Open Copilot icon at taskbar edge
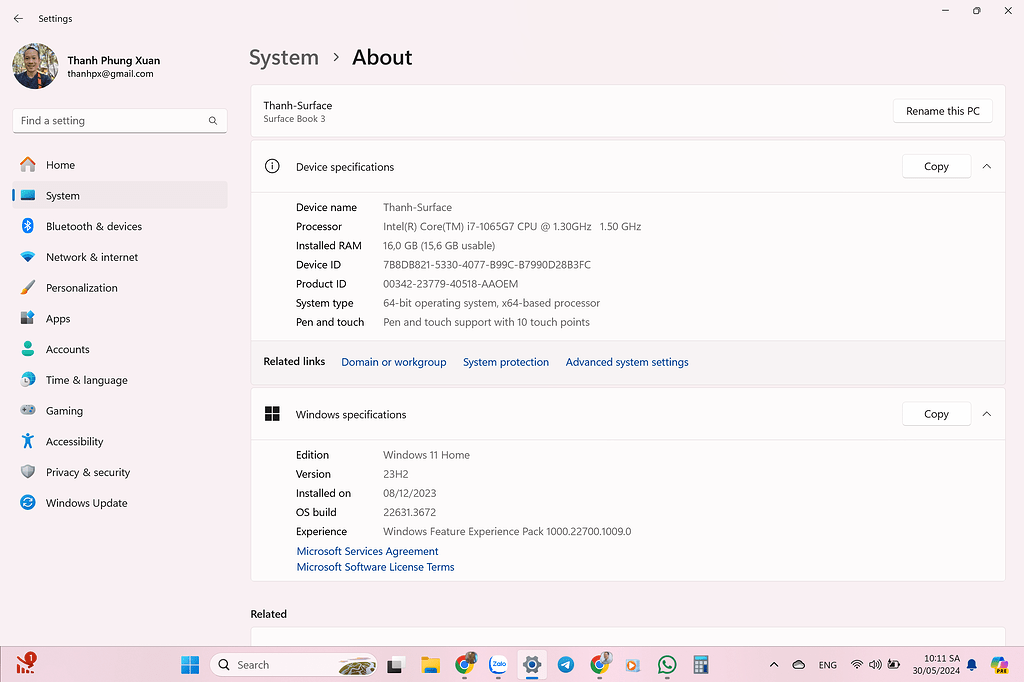1024x682 pixels. pyautogui.click(x=999, y=665)
